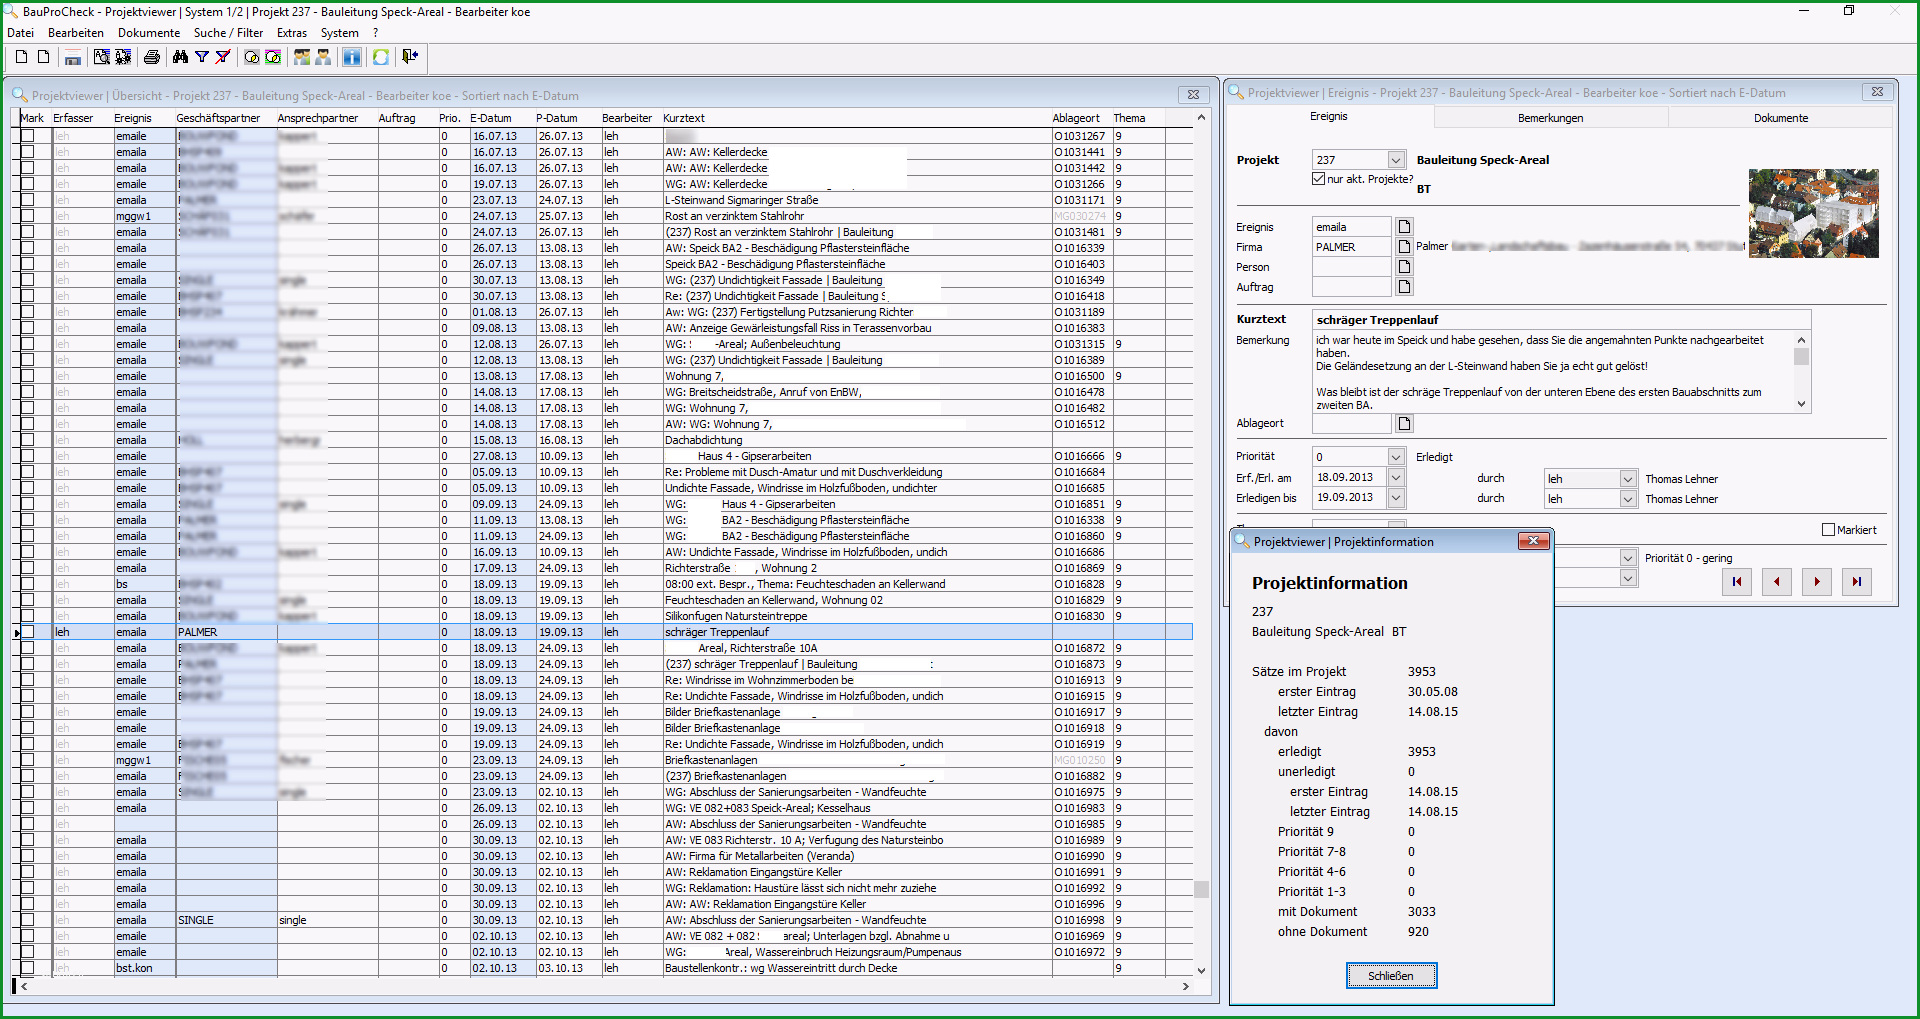The width and height of the screenshot is (1920, 1019).
Task: Mark checkbox in row 'Dachabdichtung'
Action: point(27,440)
